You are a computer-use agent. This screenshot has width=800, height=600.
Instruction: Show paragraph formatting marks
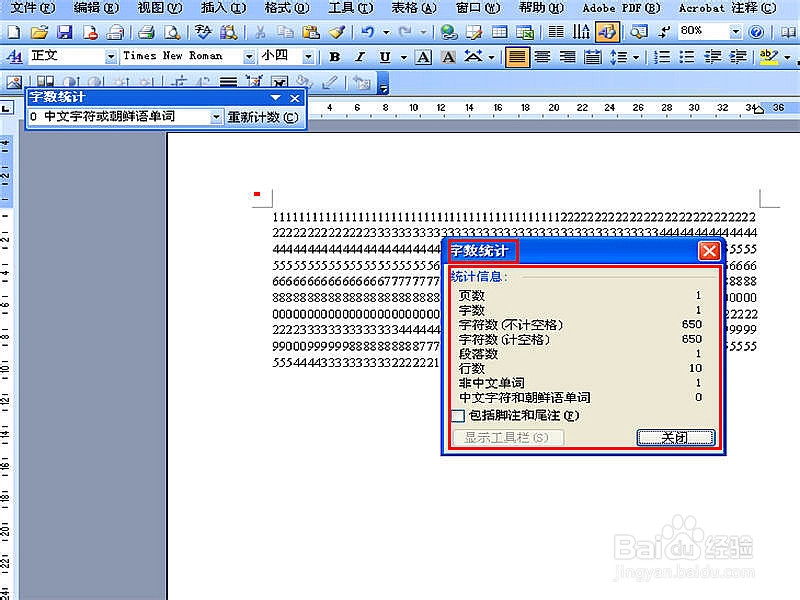(664, 33)
